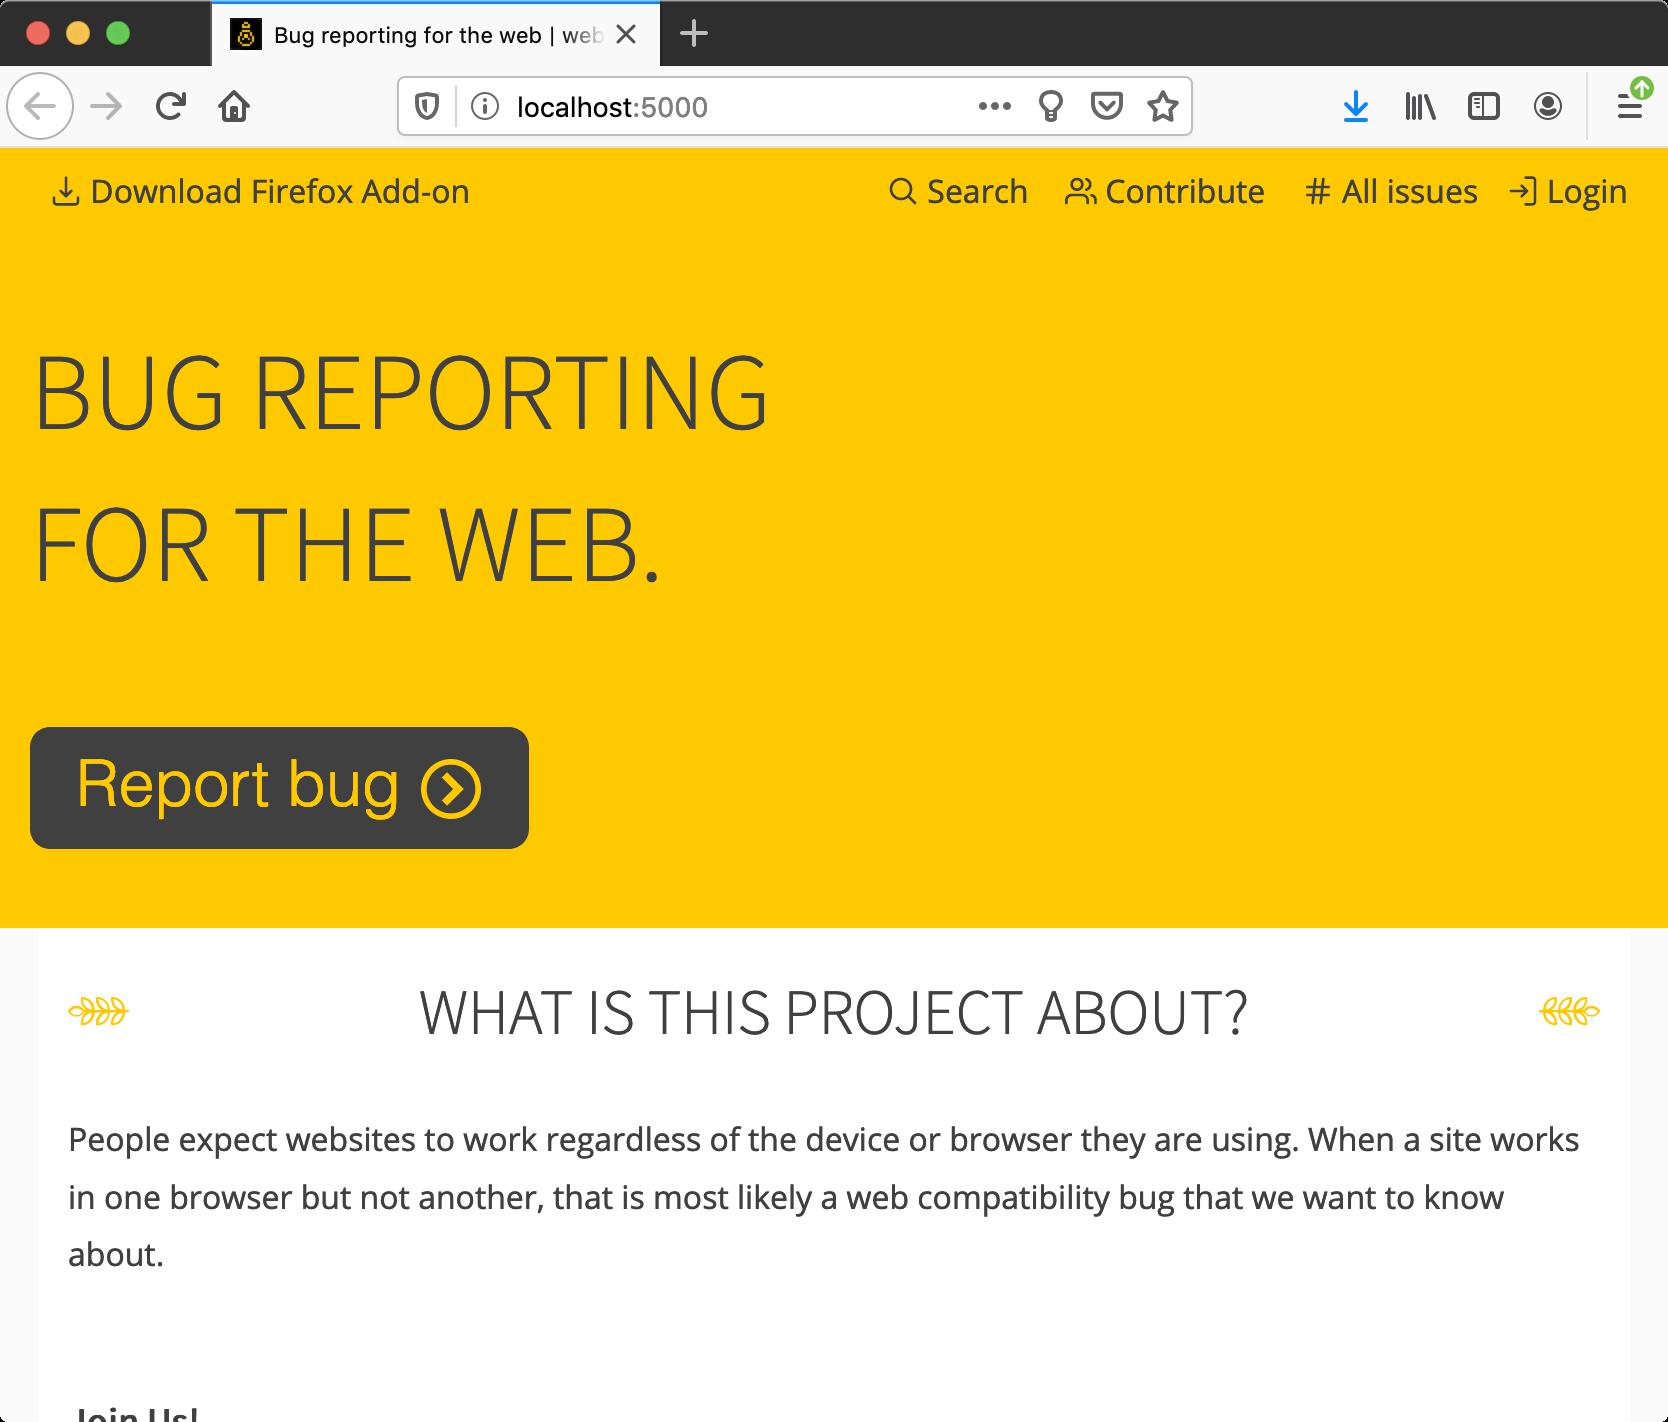Screen dimensions: 1668x1422
Task: Reload the current page
Action: tap(171, 106)
